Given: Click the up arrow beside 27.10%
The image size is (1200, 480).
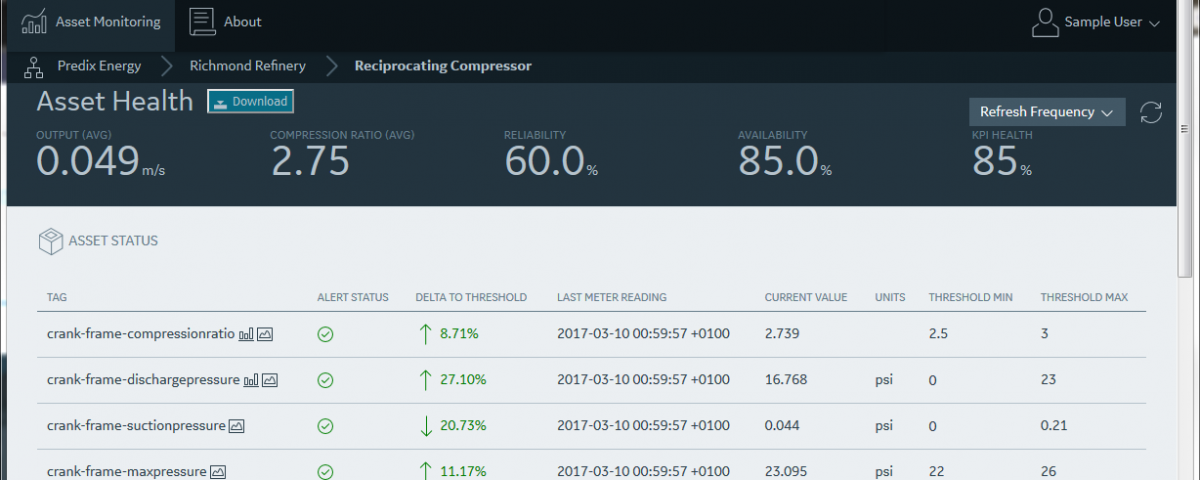Looking at the screenshot, I should [425, 380].
